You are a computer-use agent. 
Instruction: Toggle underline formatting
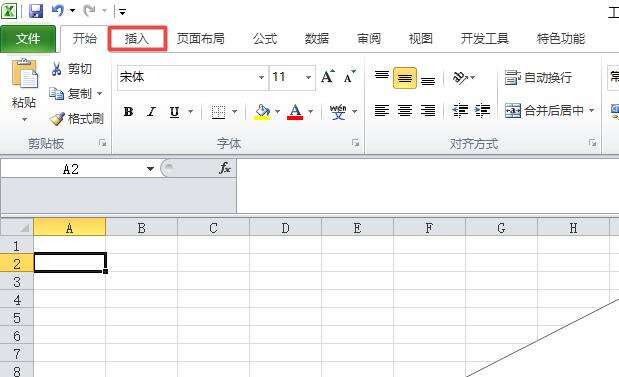click(174, 112)
